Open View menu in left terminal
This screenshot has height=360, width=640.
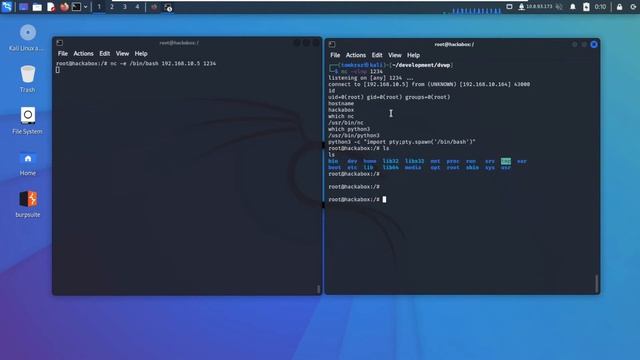122,53
